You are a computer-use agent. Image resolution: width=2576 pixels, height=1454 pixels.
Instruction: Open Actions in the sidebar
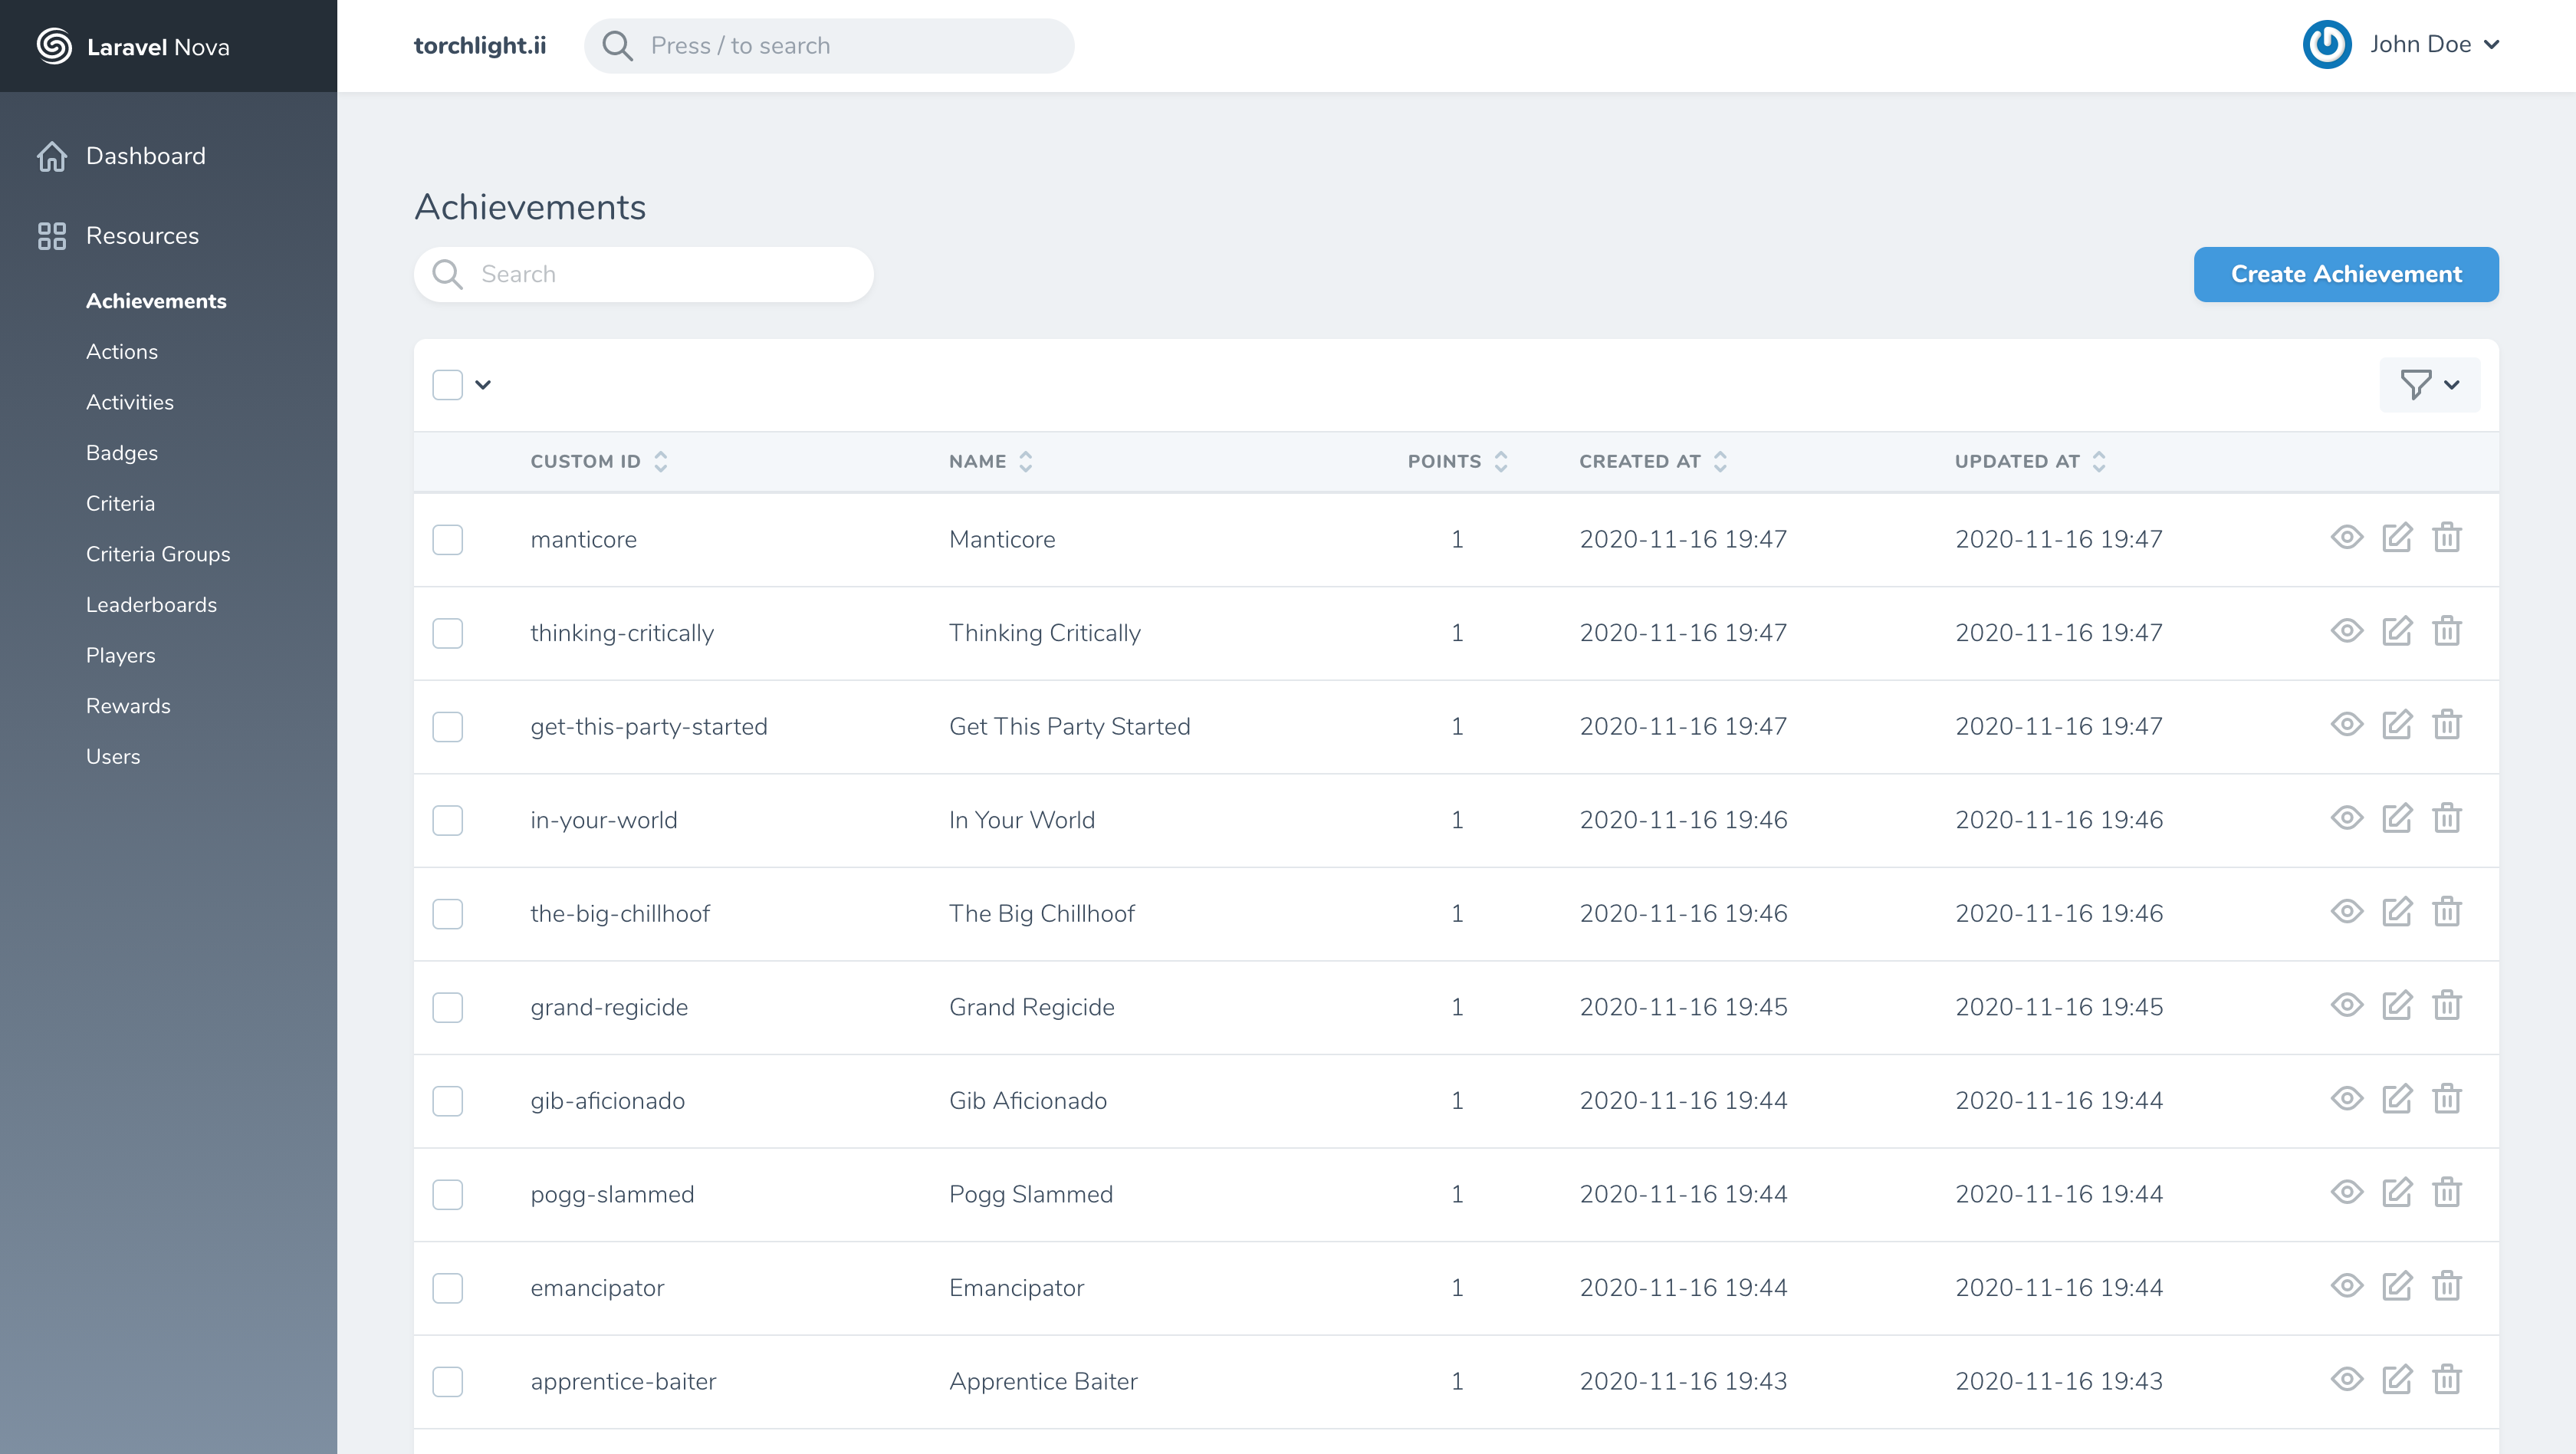click(x=122, y=352)
